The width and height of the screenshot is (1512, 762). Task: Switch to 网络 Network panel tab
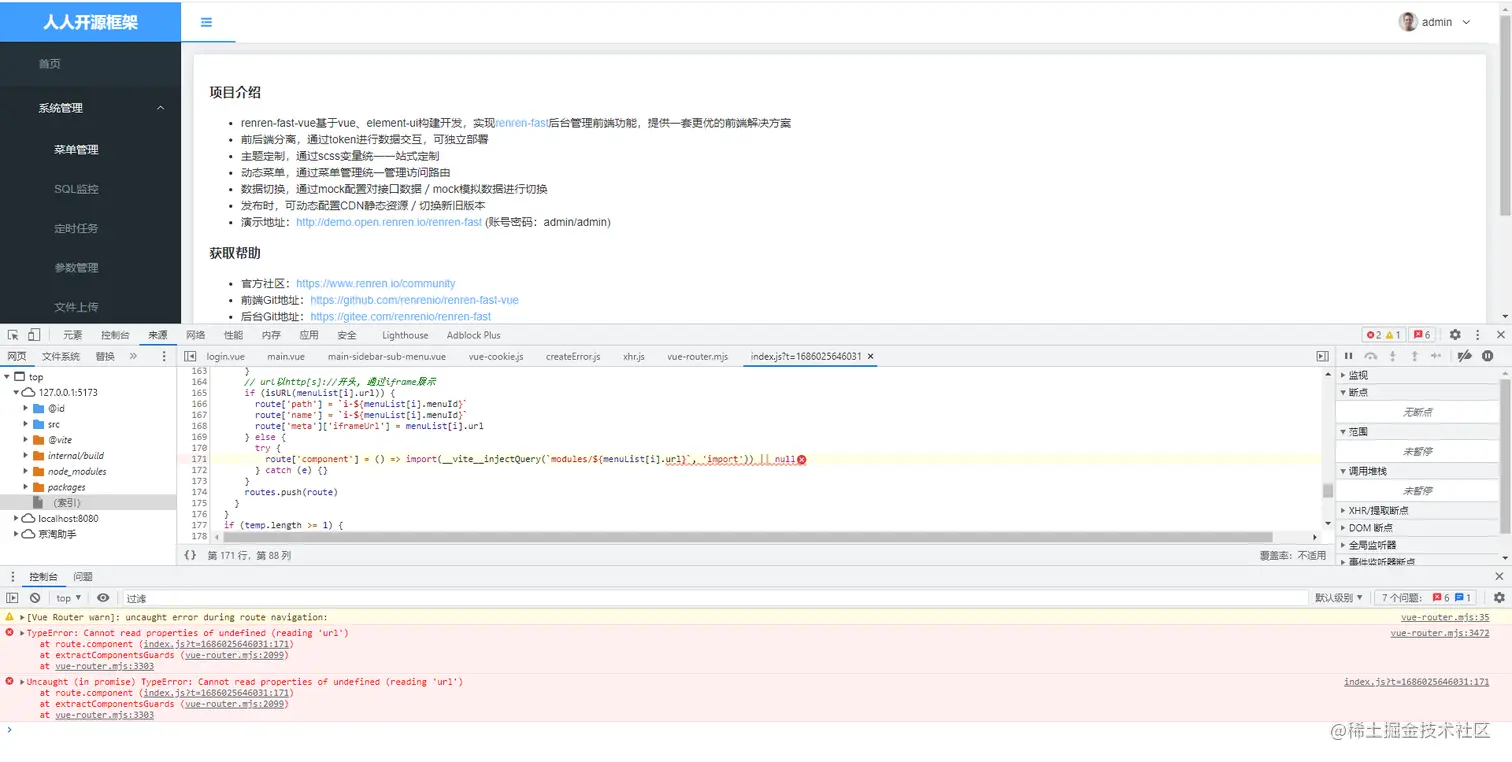tap(195, 335)
